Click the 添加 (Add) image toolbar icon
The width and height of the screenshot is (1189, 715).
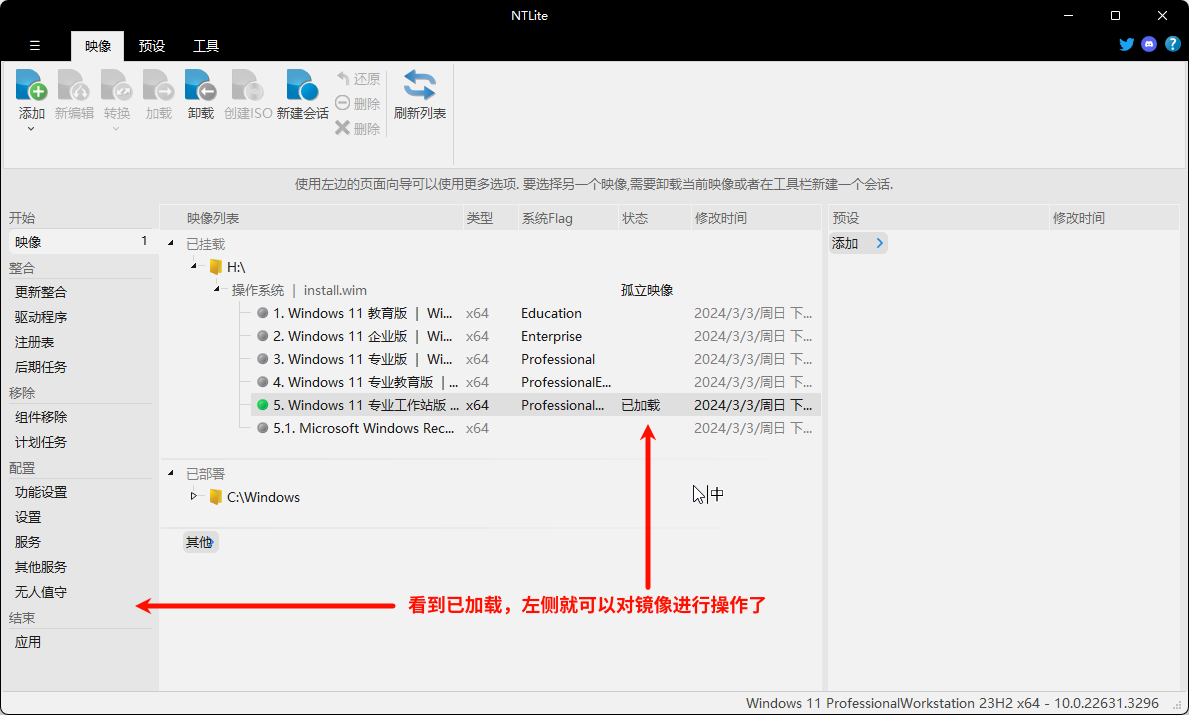click(32, 85)
